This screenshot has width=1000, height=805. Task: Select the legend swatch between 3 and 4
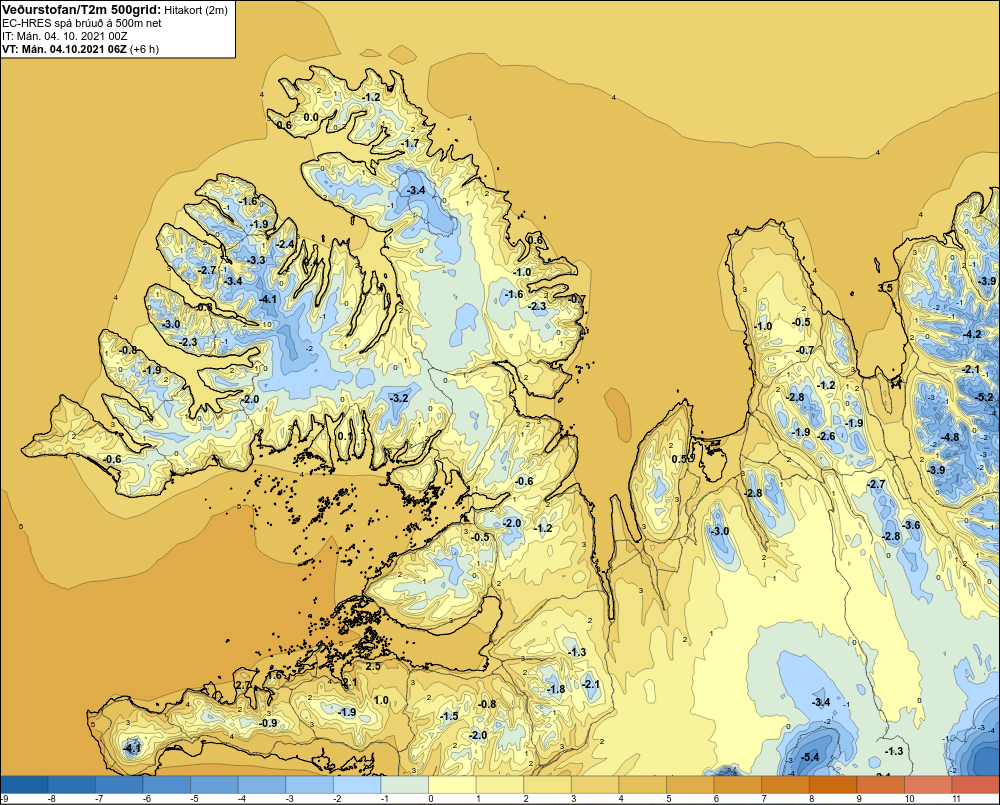click(596, 785)
